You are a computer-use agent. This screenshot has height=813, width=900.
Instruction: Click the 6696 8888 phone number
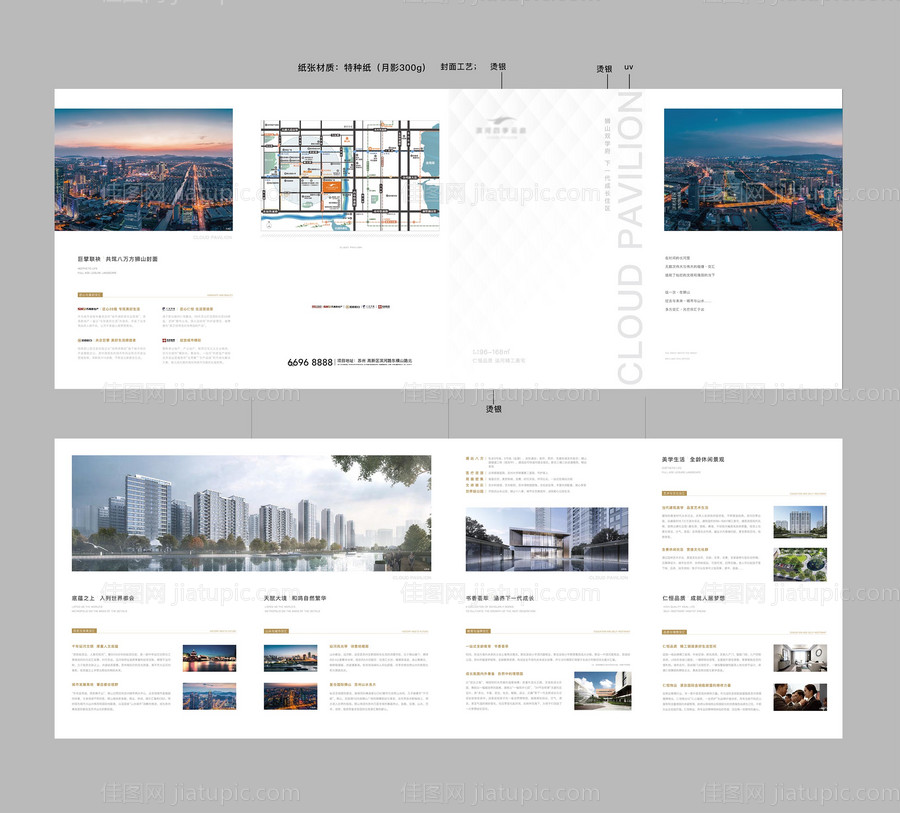pos(309,362)
